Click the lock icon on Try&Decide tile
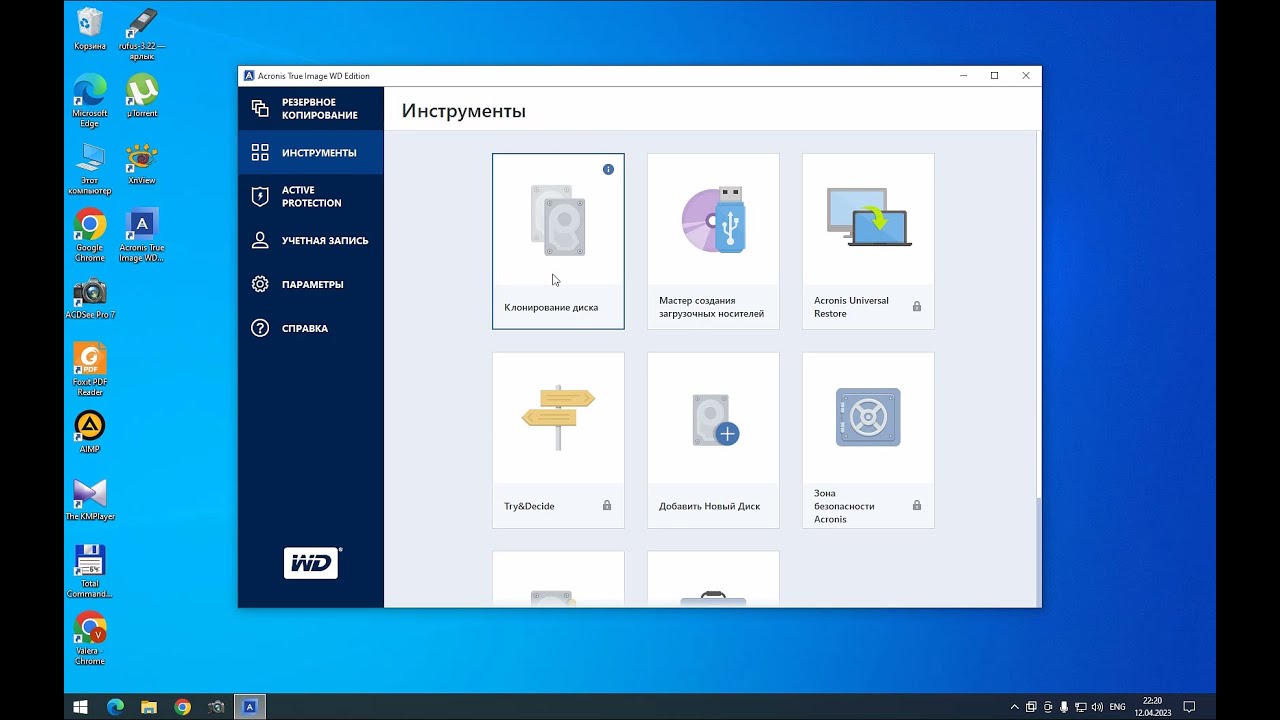The height and width of the screenshot is (720, 1280). [x=607, y=505]
